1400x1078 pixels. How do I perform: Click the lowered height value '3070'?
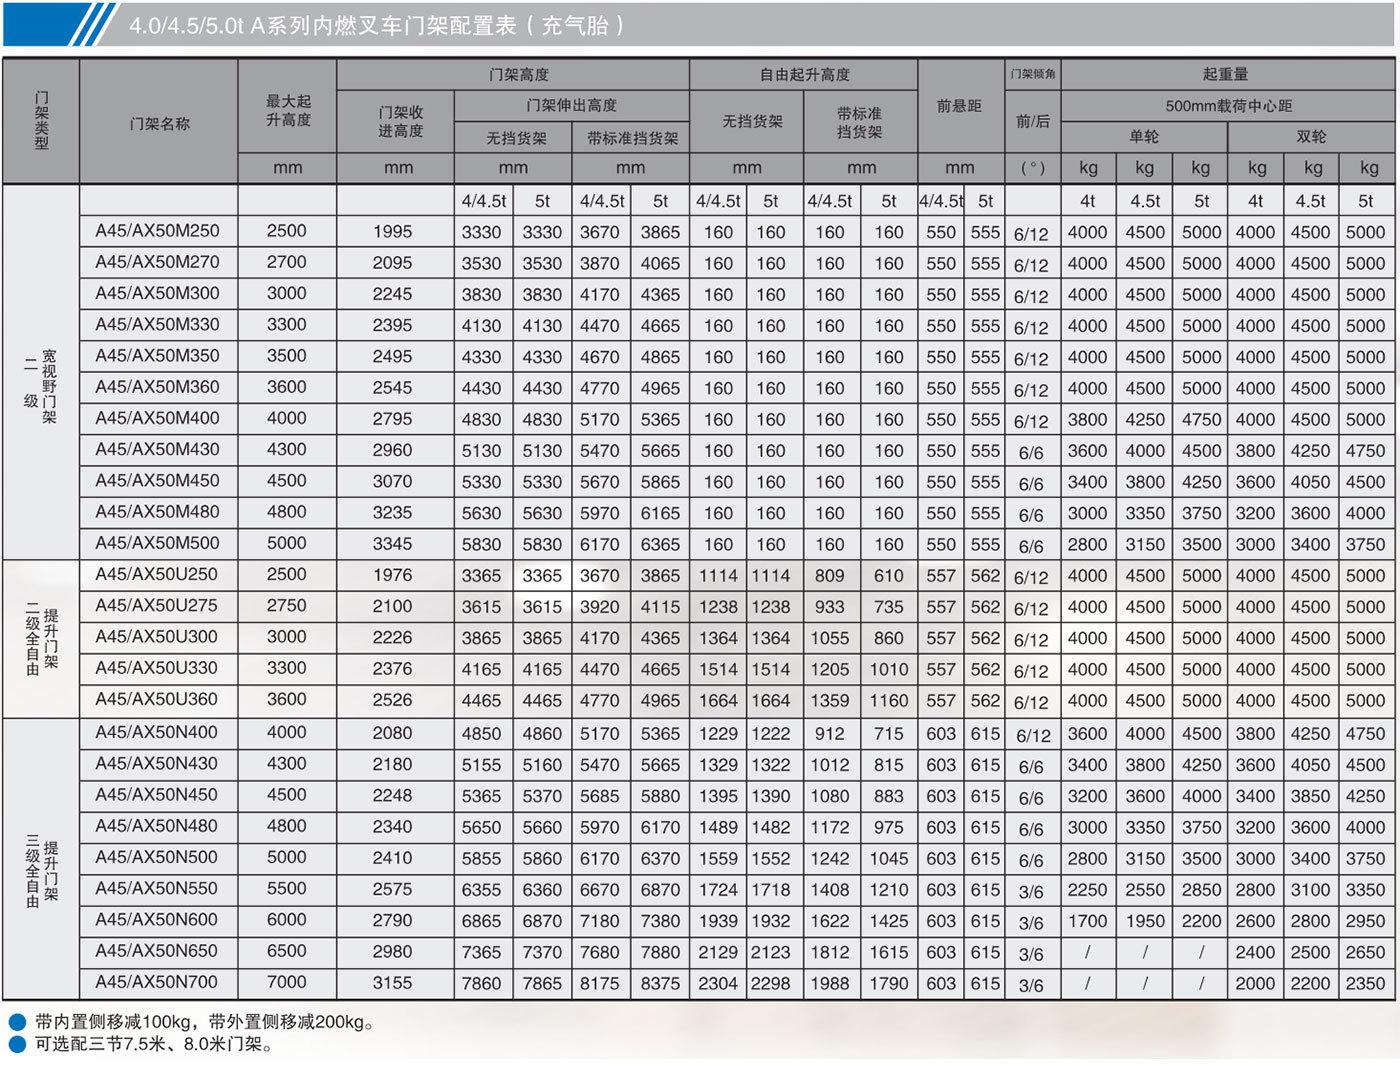[x=393, y=480]
